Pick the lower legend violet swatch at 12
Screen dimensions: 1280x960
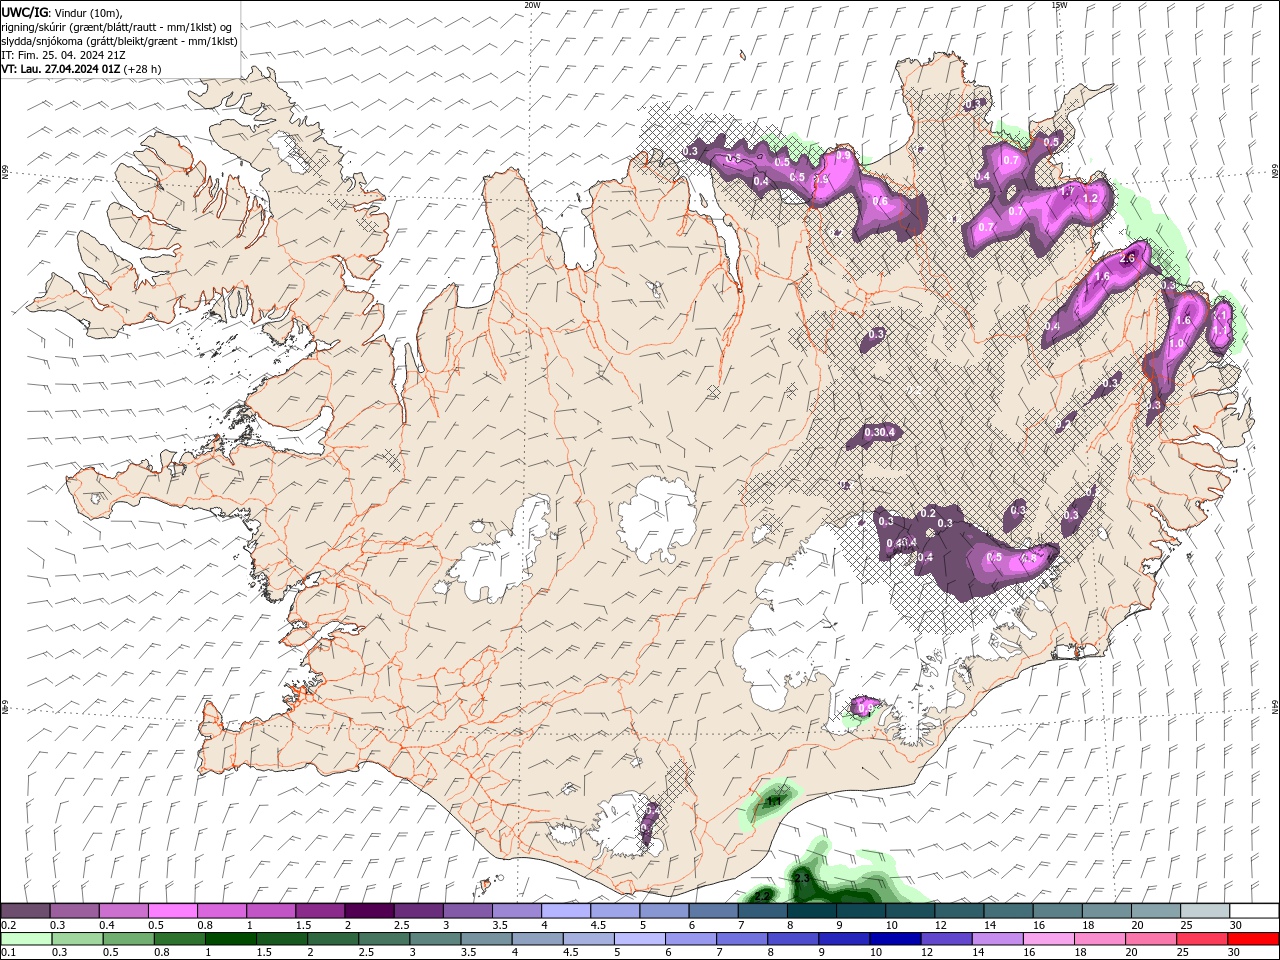tap(945, 939)
